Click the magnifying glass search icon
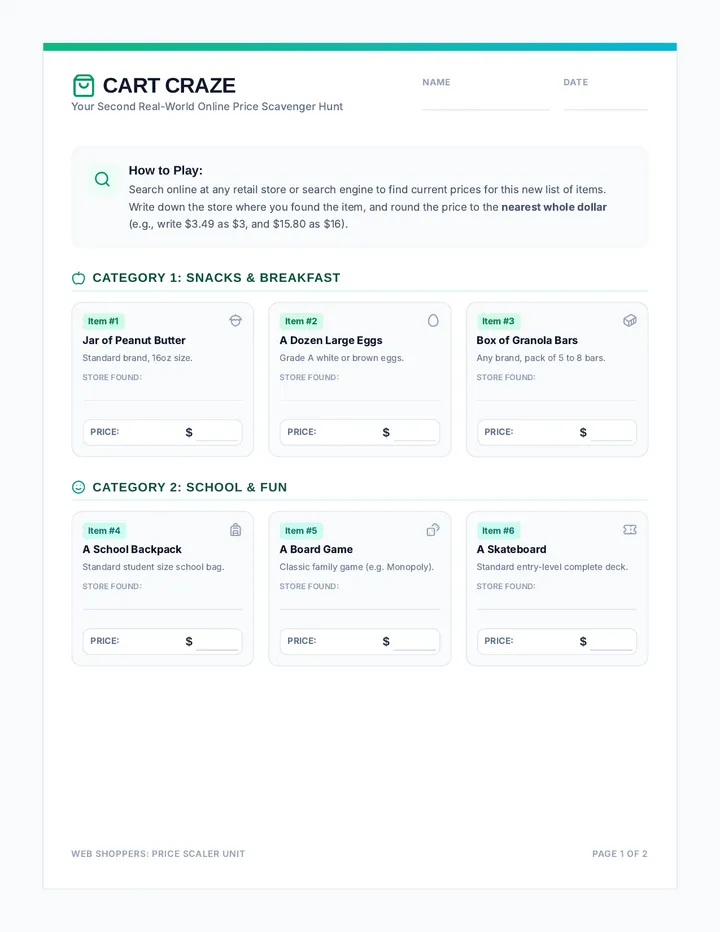Viewport: 720px width, 932px height. point(102,179)
